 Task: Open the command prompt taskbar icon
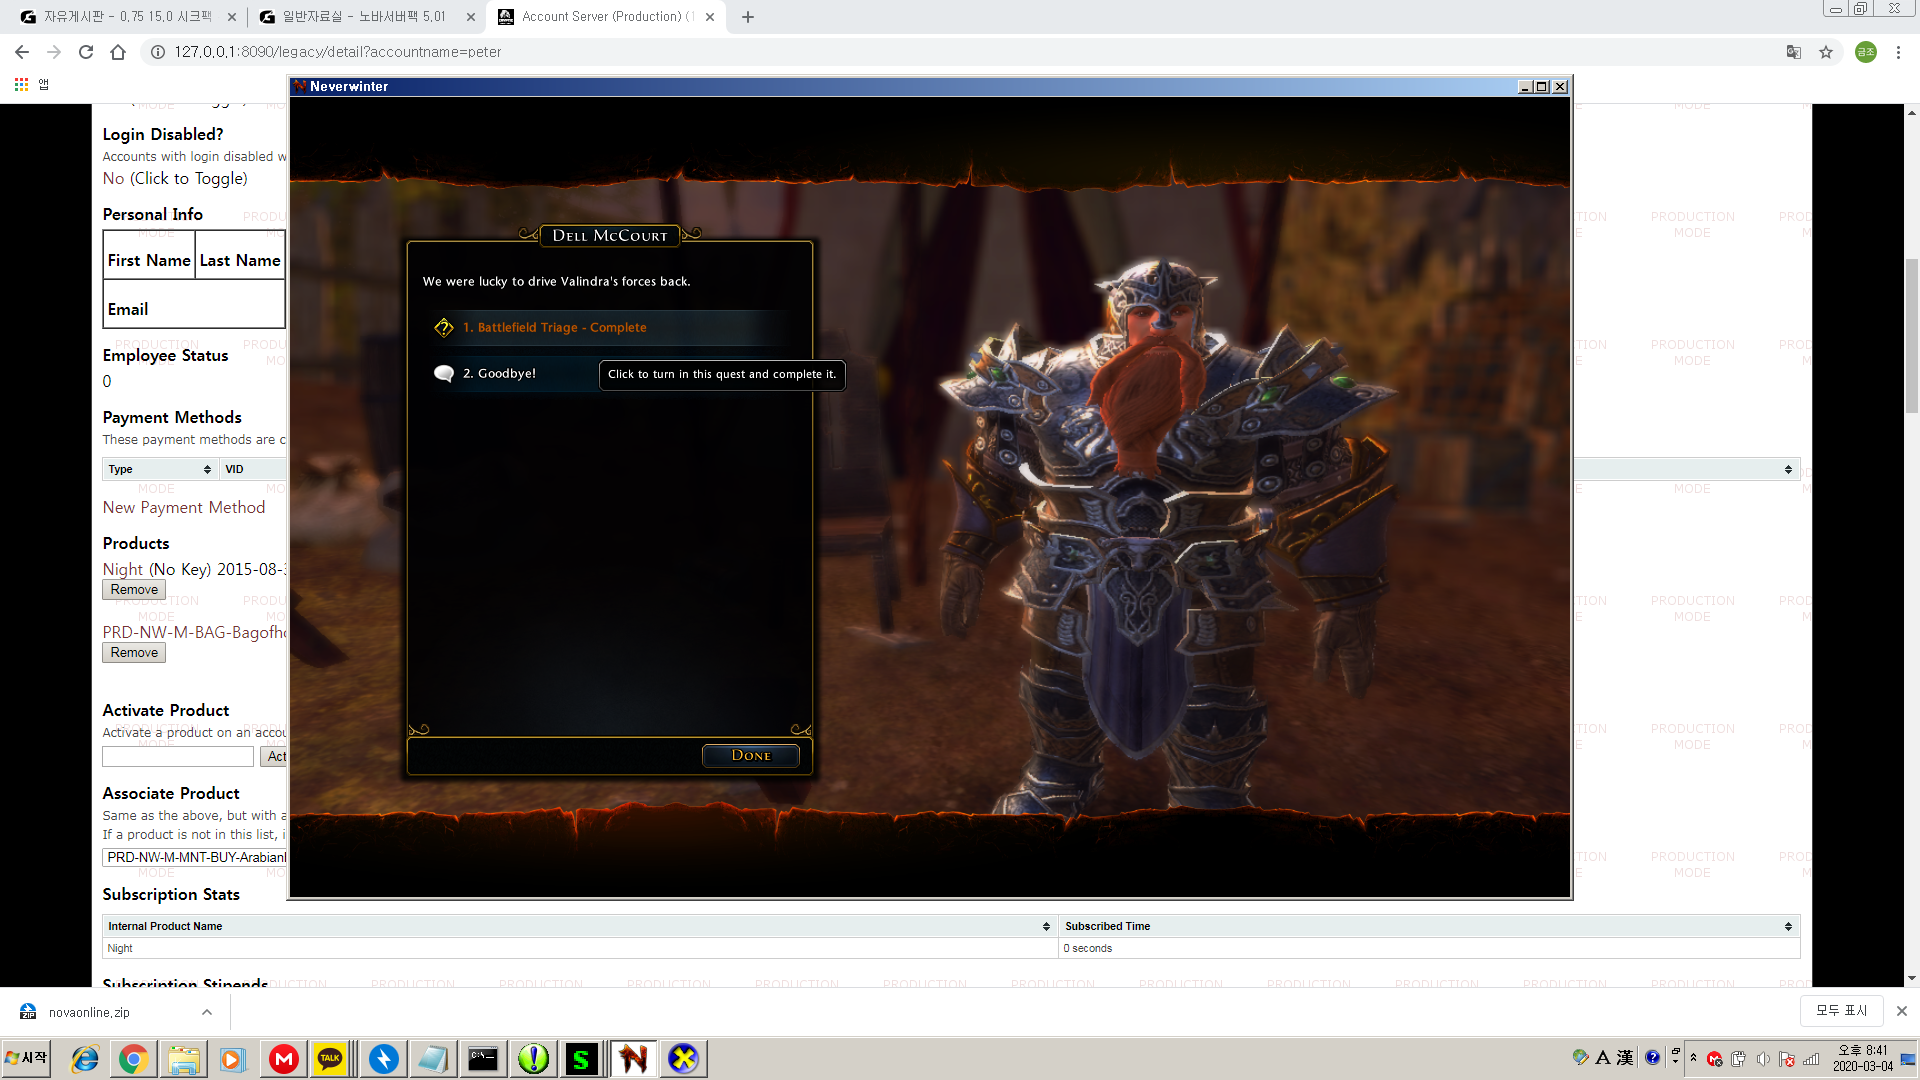pos(483,1058)
